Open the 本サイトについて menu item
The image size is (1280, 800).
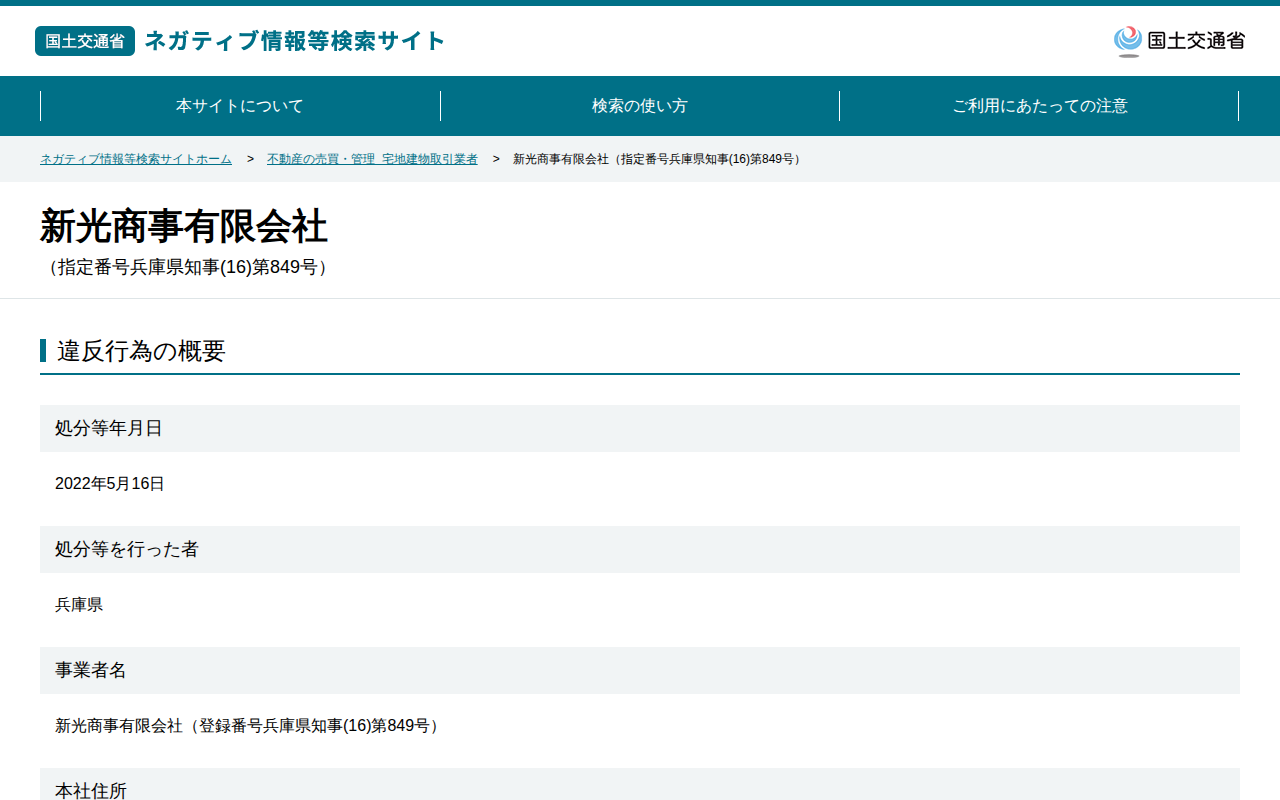[x=240, y=106]
